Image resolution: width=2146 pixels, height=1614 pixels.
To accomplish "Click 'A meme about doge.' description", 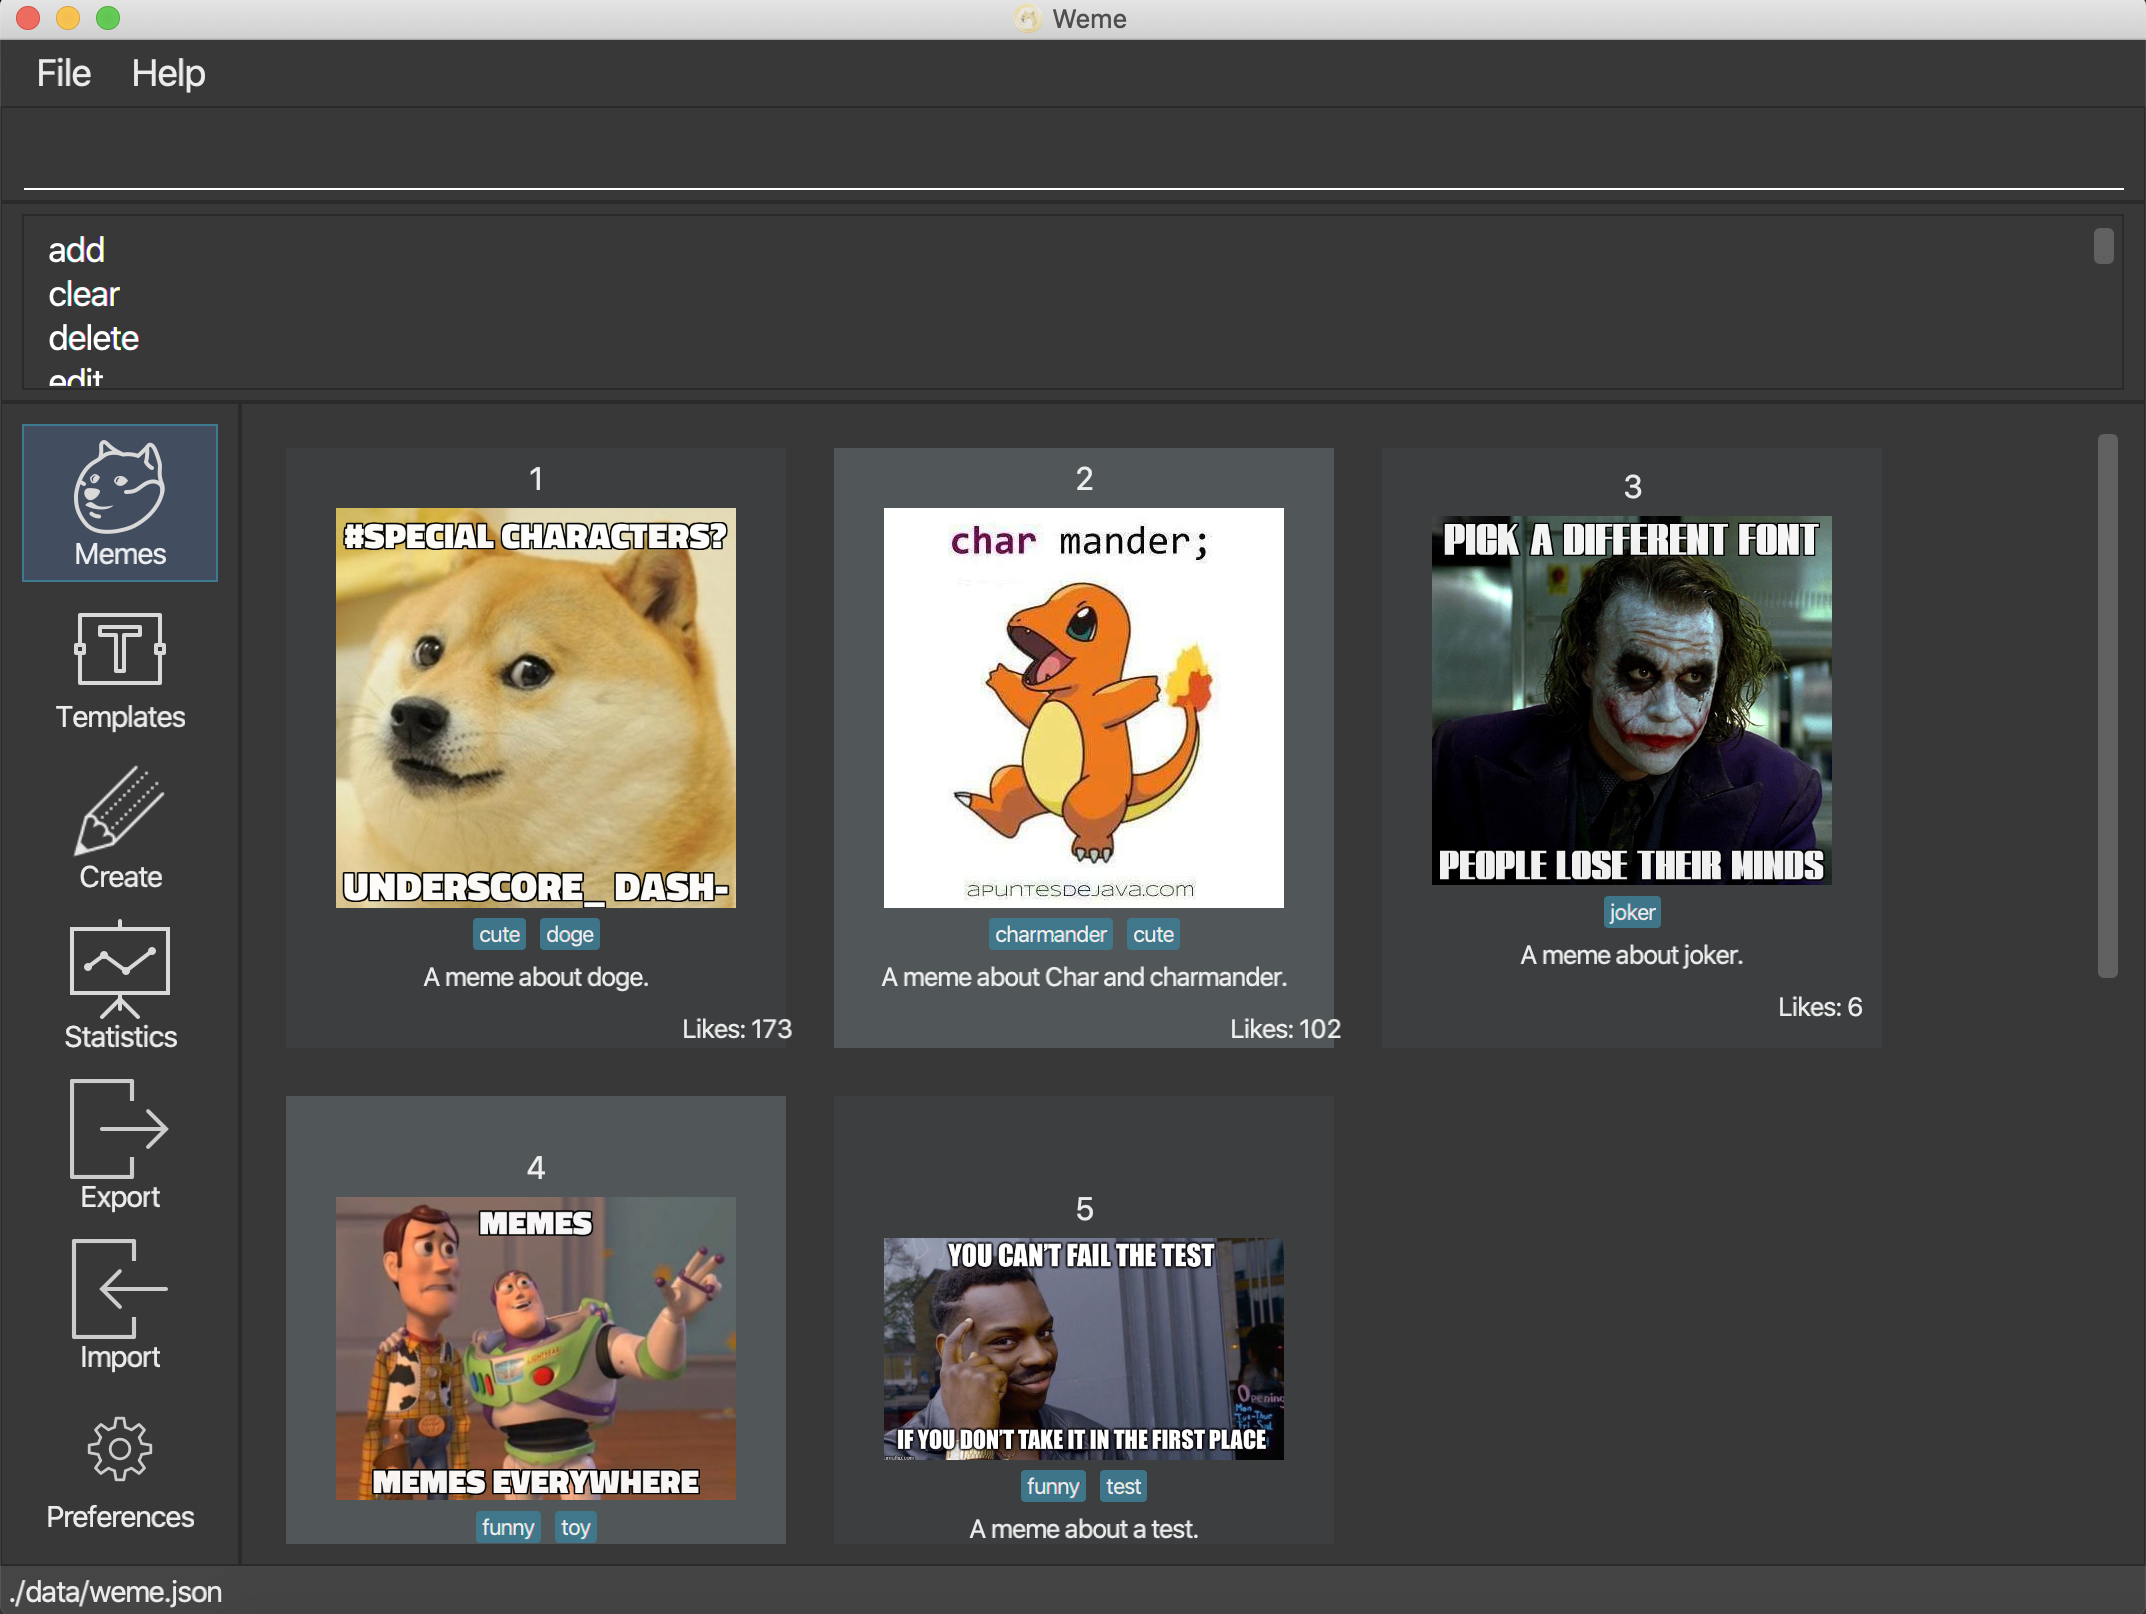I will (x=536, y=977).
